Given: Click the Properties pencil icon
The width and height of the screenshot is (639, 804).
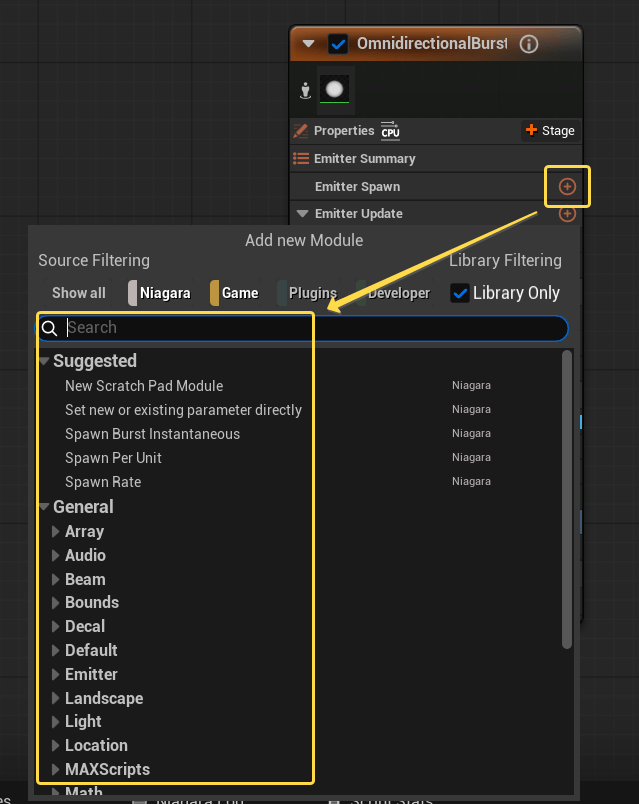Looking at the screenshot, I should point(301,131).
